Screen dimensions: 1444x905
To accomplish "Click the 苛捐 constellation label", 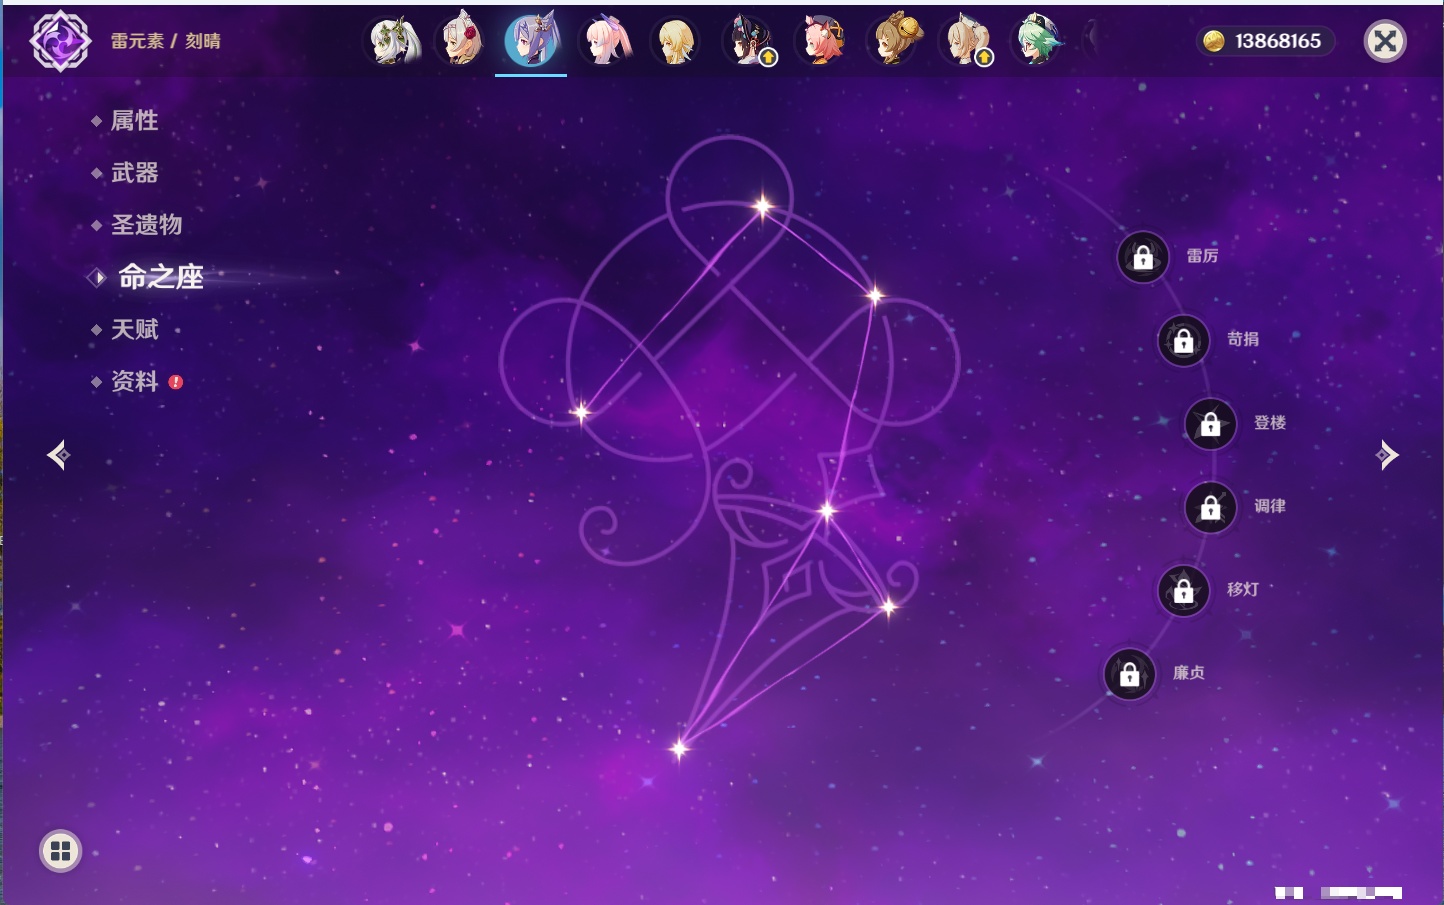I will point(1243,339).
